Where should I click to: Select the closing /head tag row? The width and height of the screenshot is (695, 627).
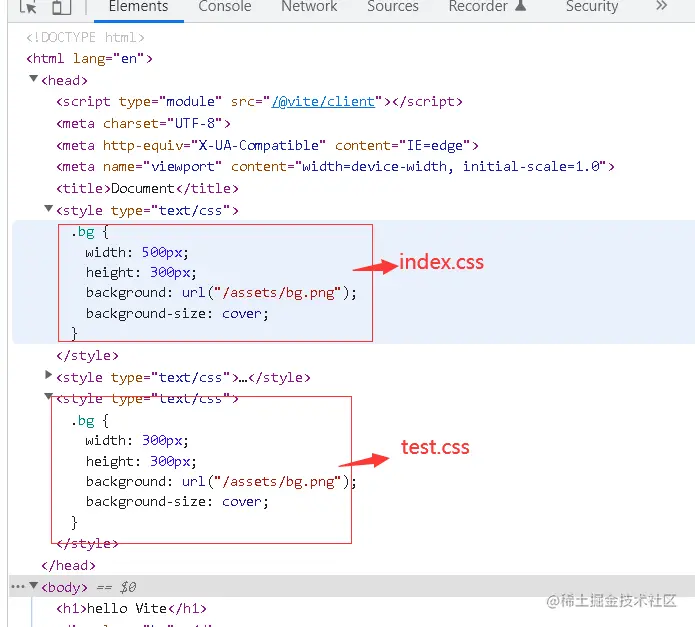click(68, 565)
